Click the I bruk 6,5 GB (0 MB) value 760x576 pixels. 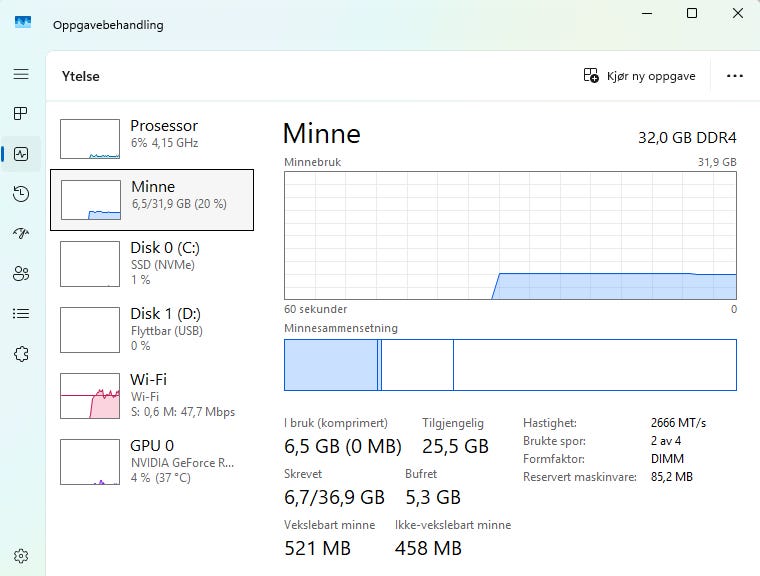[343, 446]
